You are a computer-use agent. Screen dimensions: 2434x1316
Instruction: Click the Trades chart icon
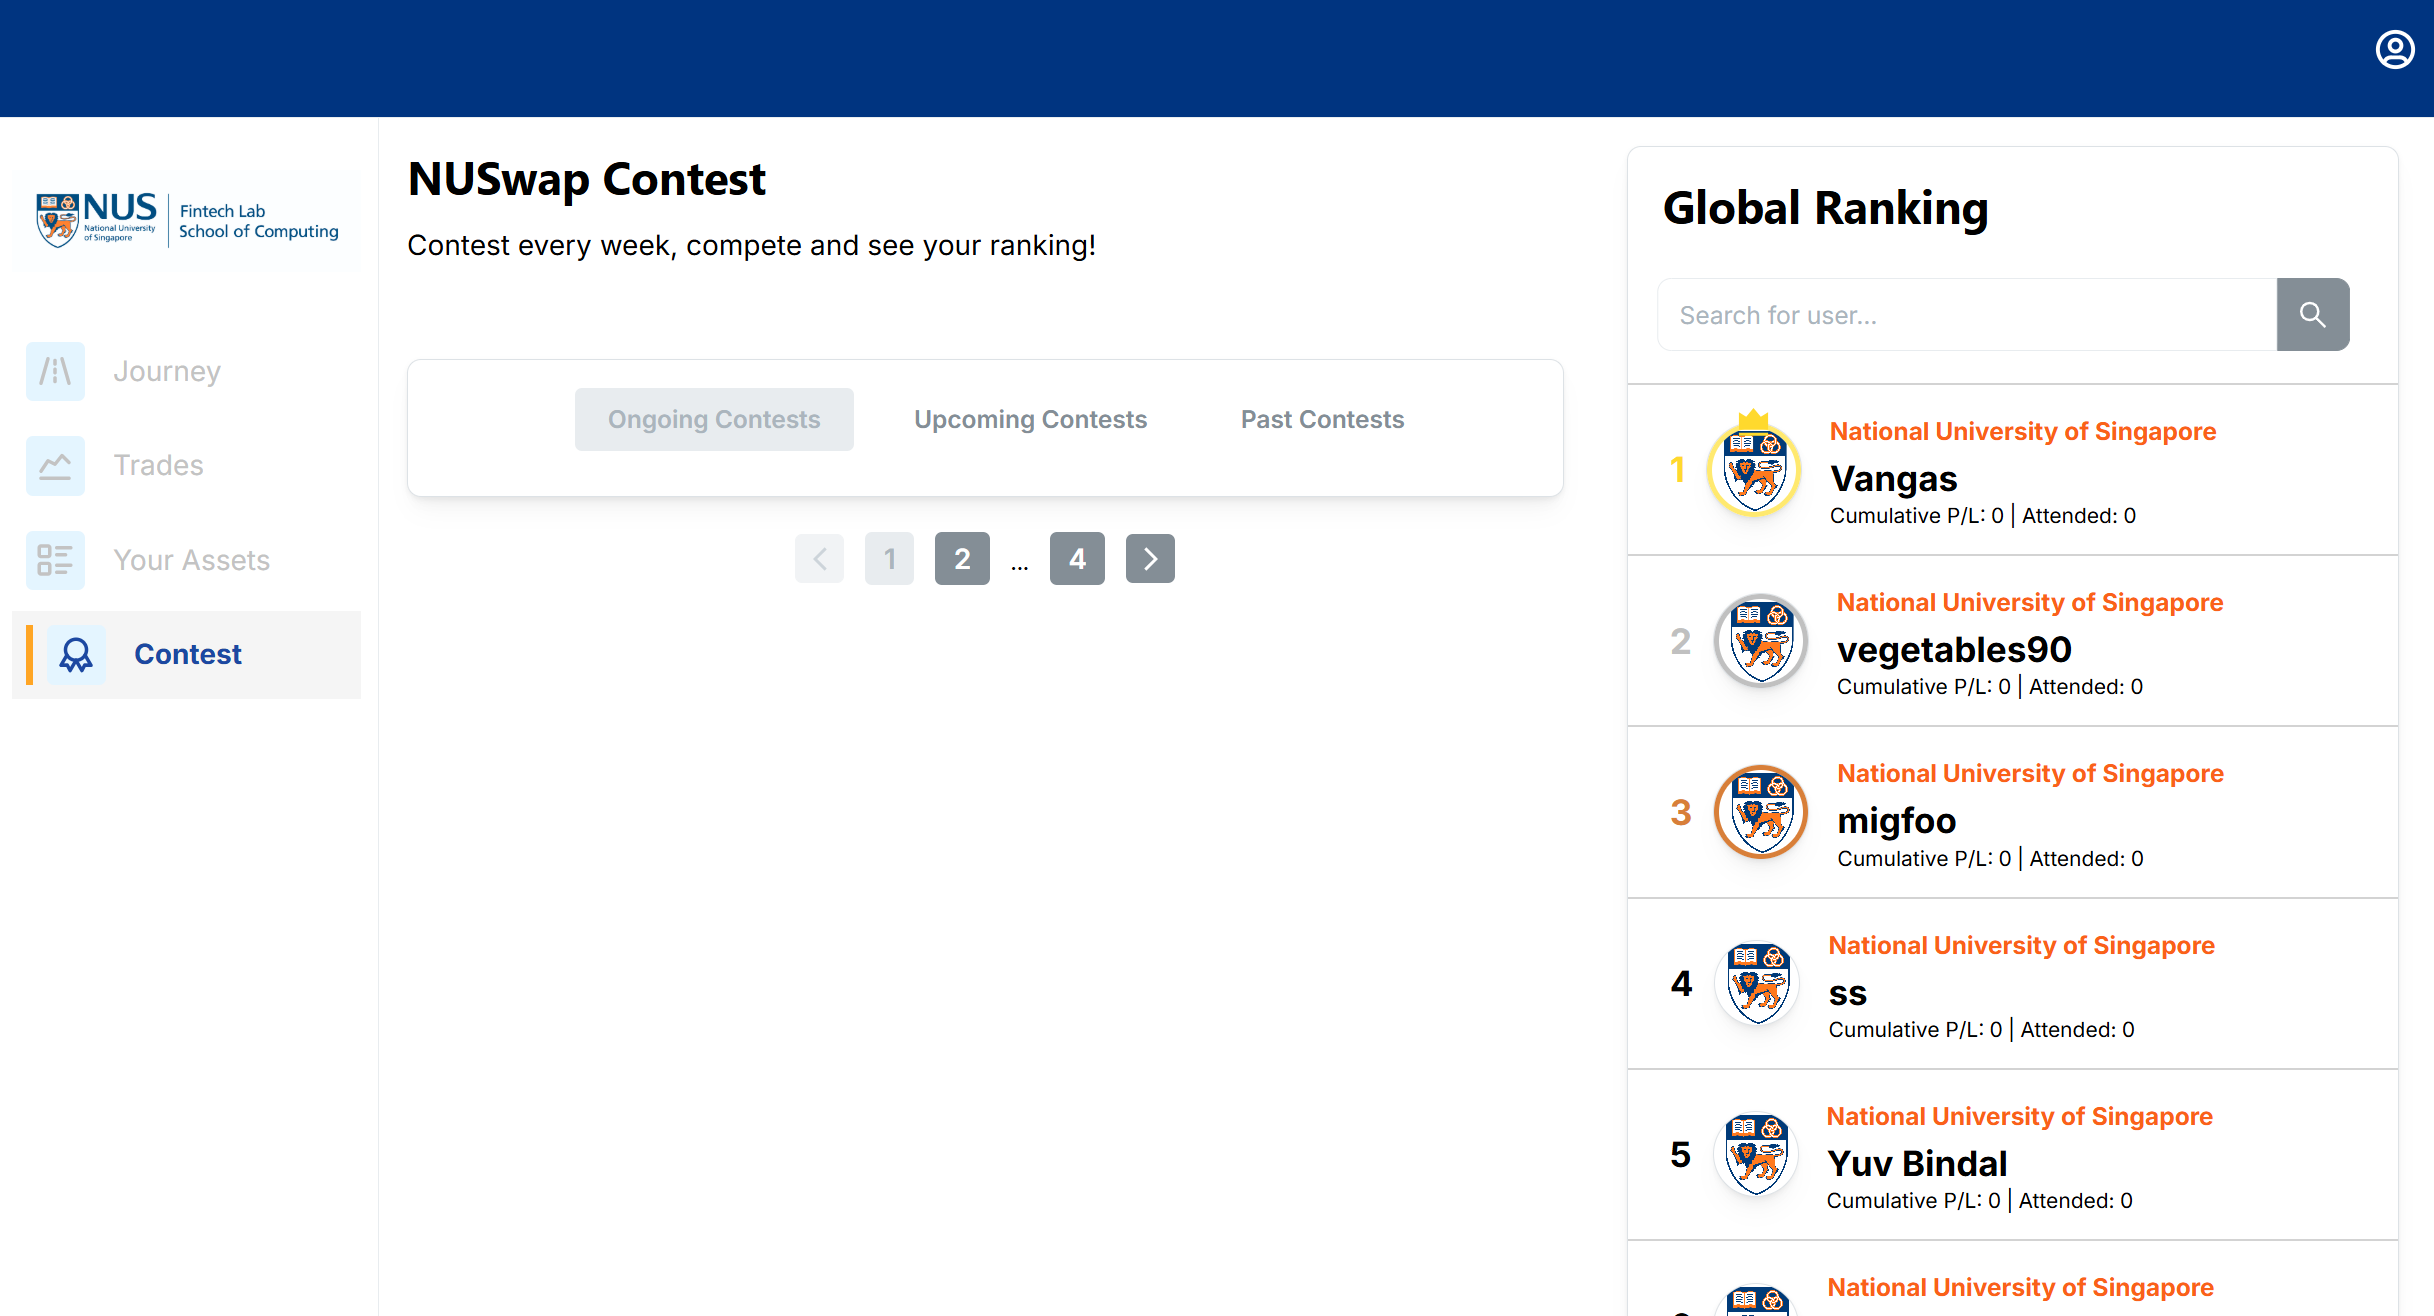pyautogui.click(x=55, y=466)
